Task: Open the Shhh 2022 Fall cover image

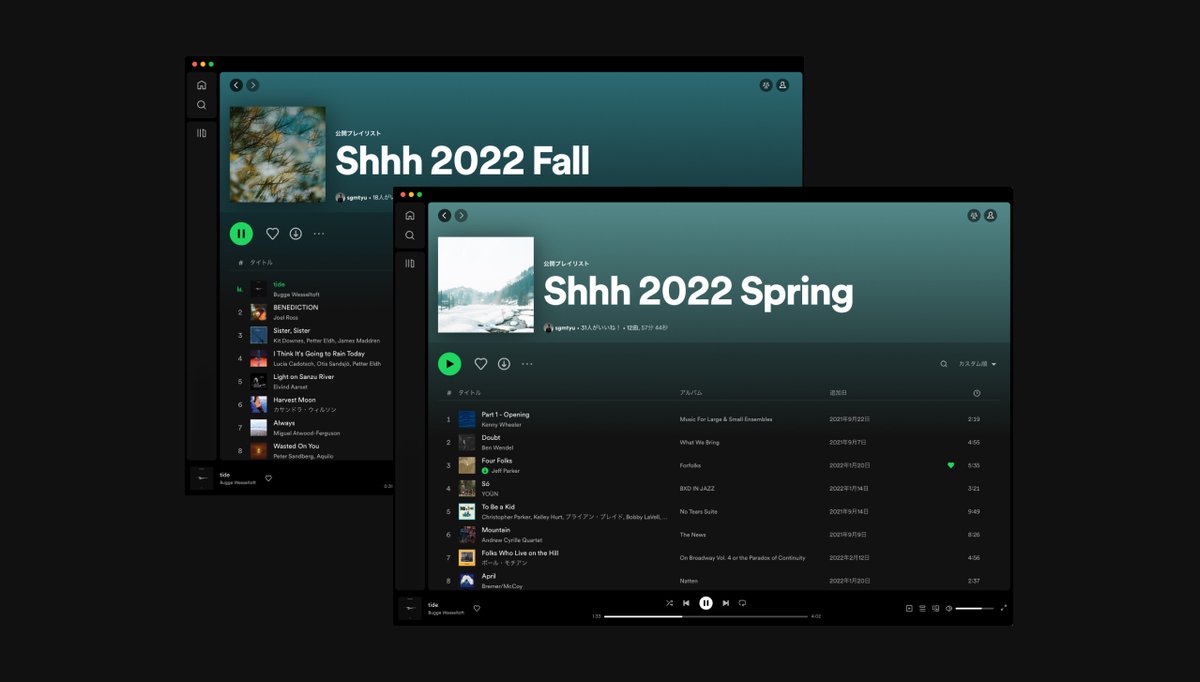Action: pyautogui.click(x=277, y=155)
